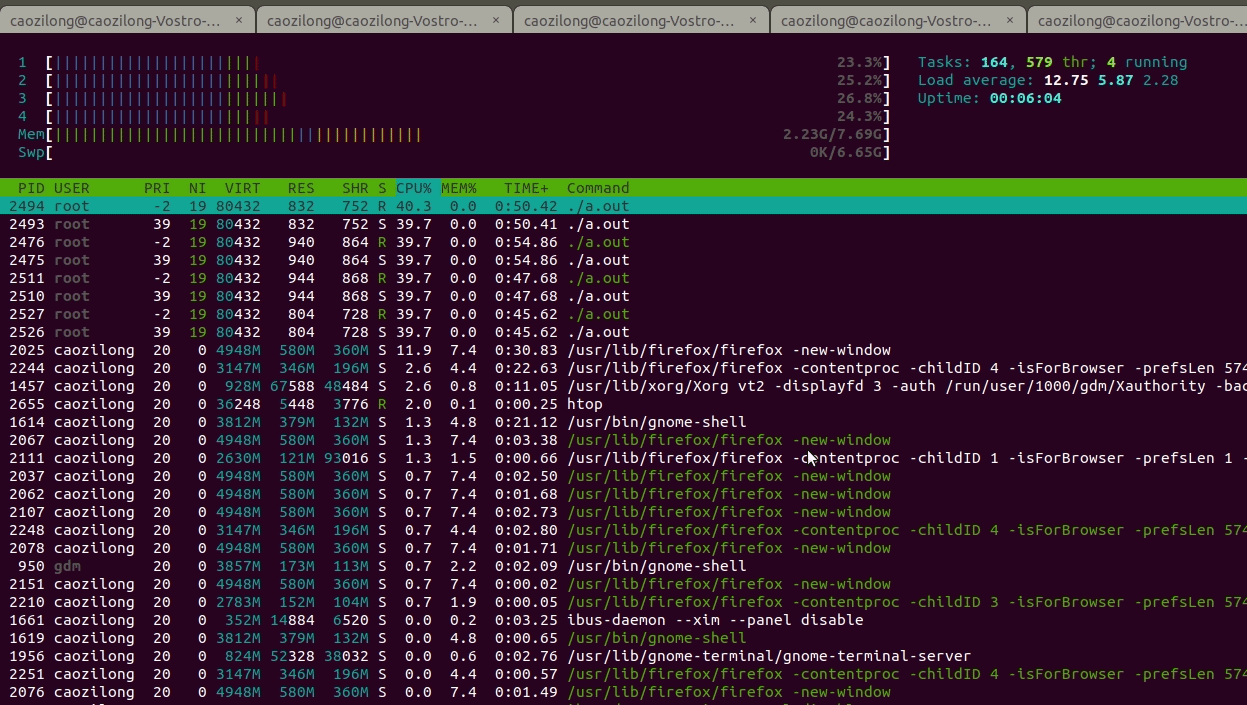
Task: Close the first terminal tab
Action: pos(239,20)
